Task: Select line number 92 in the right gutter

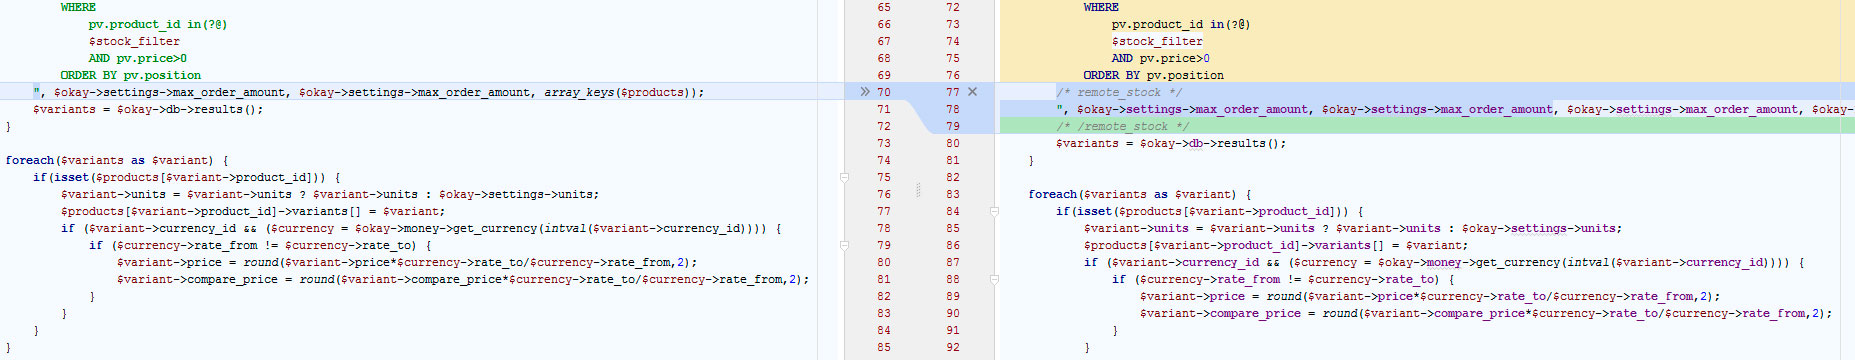Action: click(x=953, y=347)
